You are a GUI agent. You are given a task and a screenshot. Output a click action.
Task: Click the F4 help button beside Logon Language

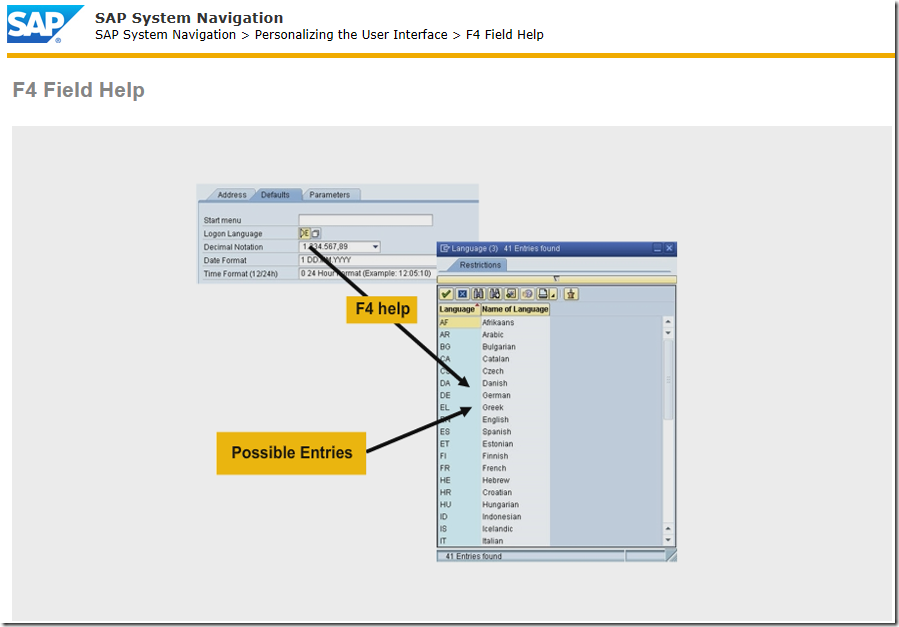[315, 233]
